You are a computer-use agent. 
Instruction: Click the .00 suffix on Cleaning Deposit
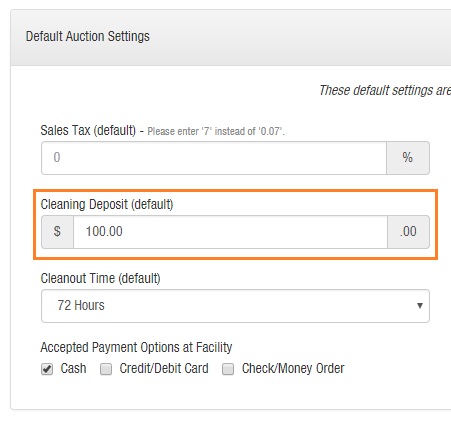[408, 232]
